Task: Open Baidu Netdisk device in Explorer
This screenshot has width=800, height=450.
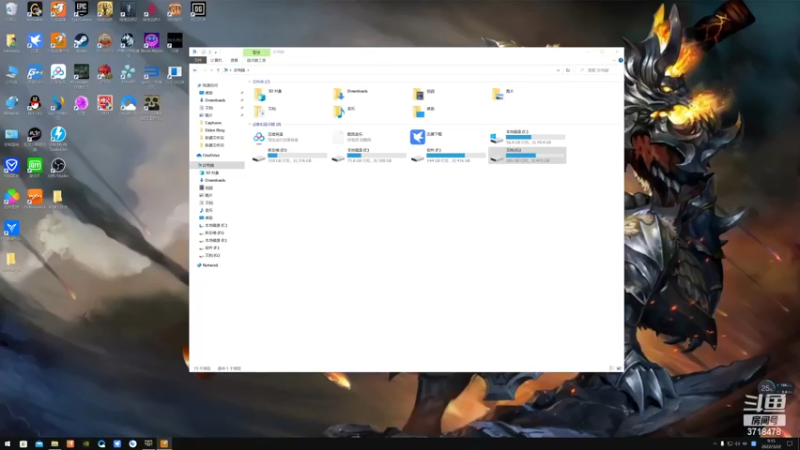Action: point(276,137)
